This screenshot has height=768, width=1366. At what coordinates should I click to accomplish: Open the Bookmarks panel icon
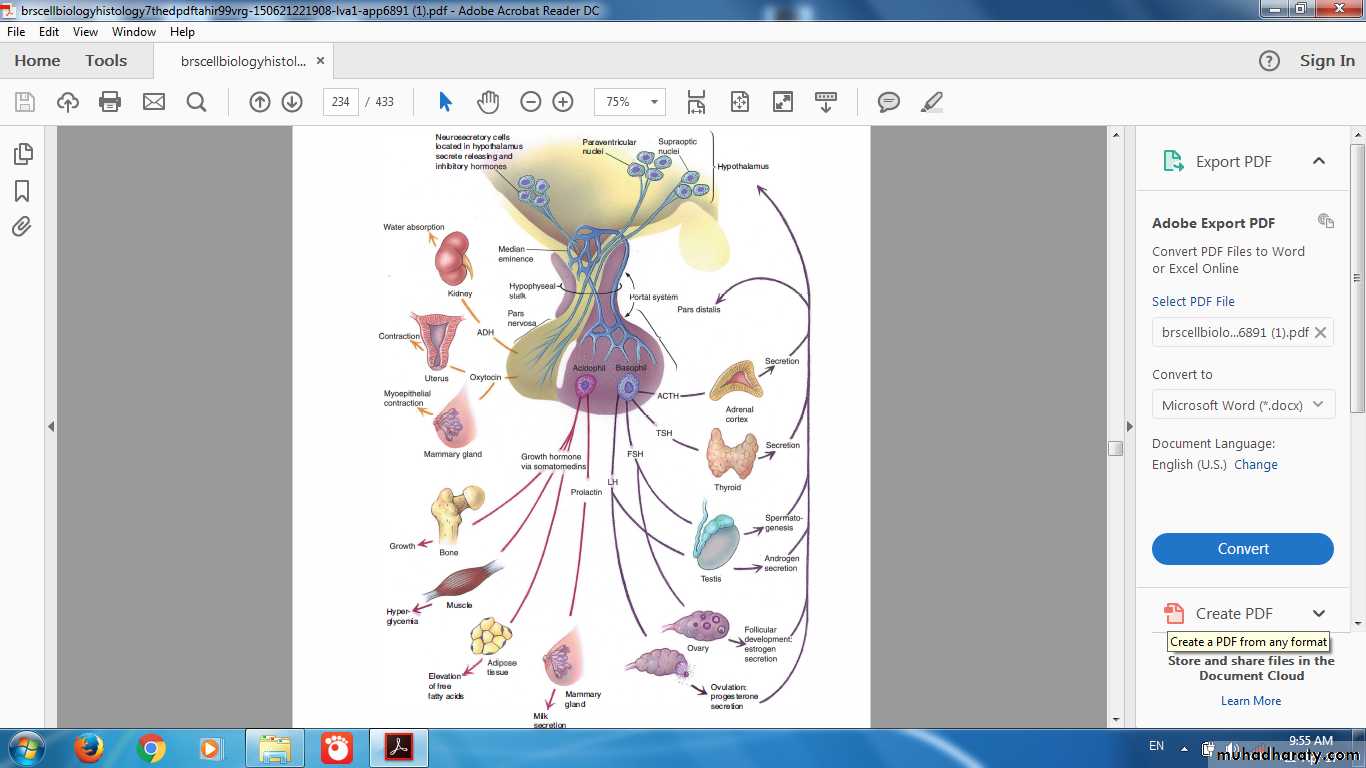click(x=22, y=191)
